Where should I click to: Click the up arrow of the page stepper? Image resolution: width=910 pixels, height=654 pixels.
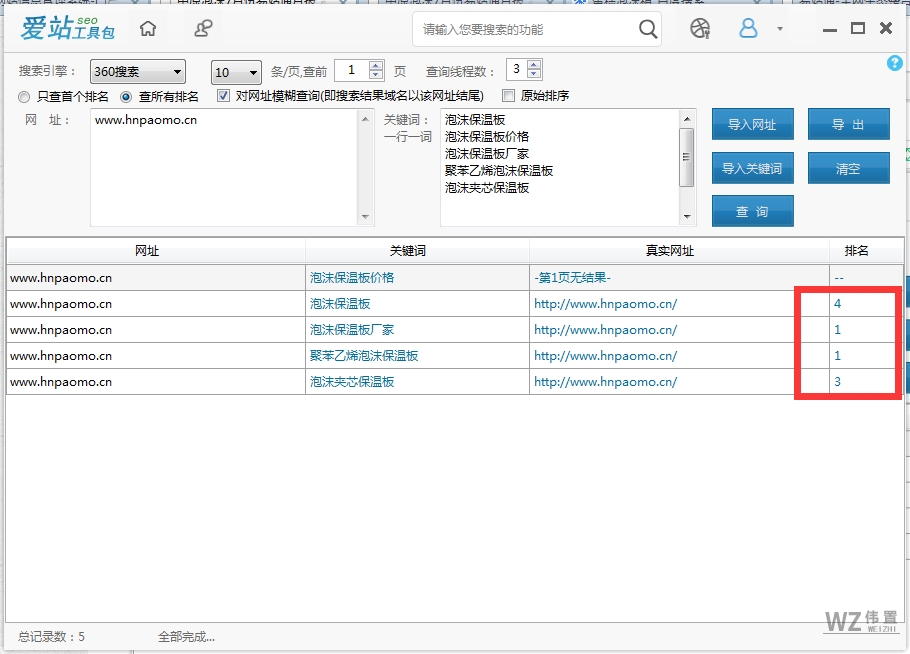tap(378, 64)
